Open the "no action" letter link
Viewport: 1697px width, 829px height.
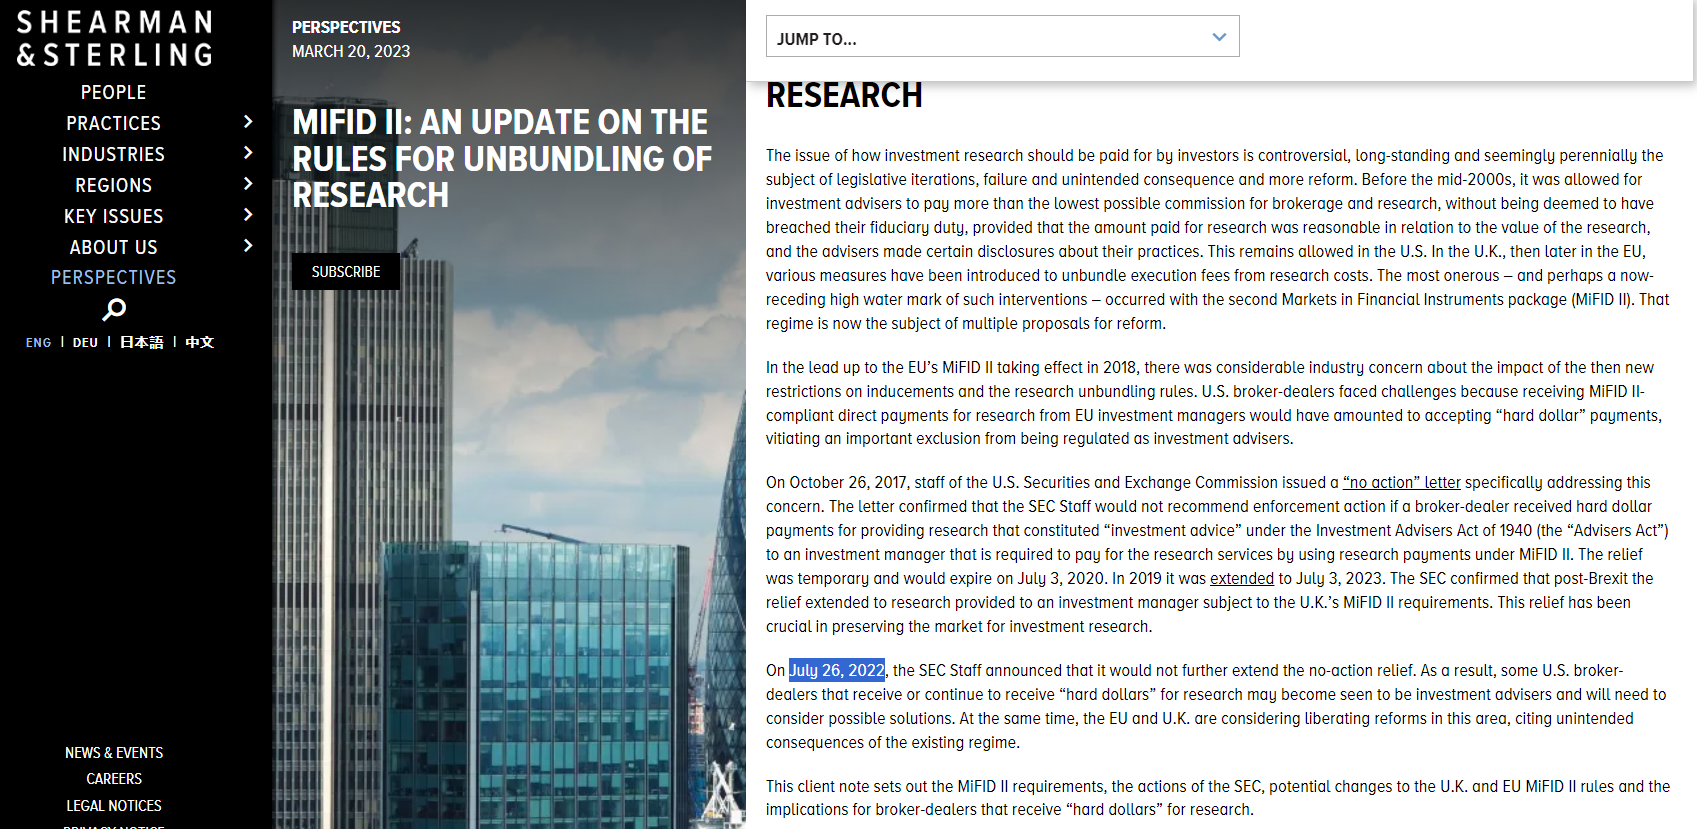click(x=1402, y=483)
